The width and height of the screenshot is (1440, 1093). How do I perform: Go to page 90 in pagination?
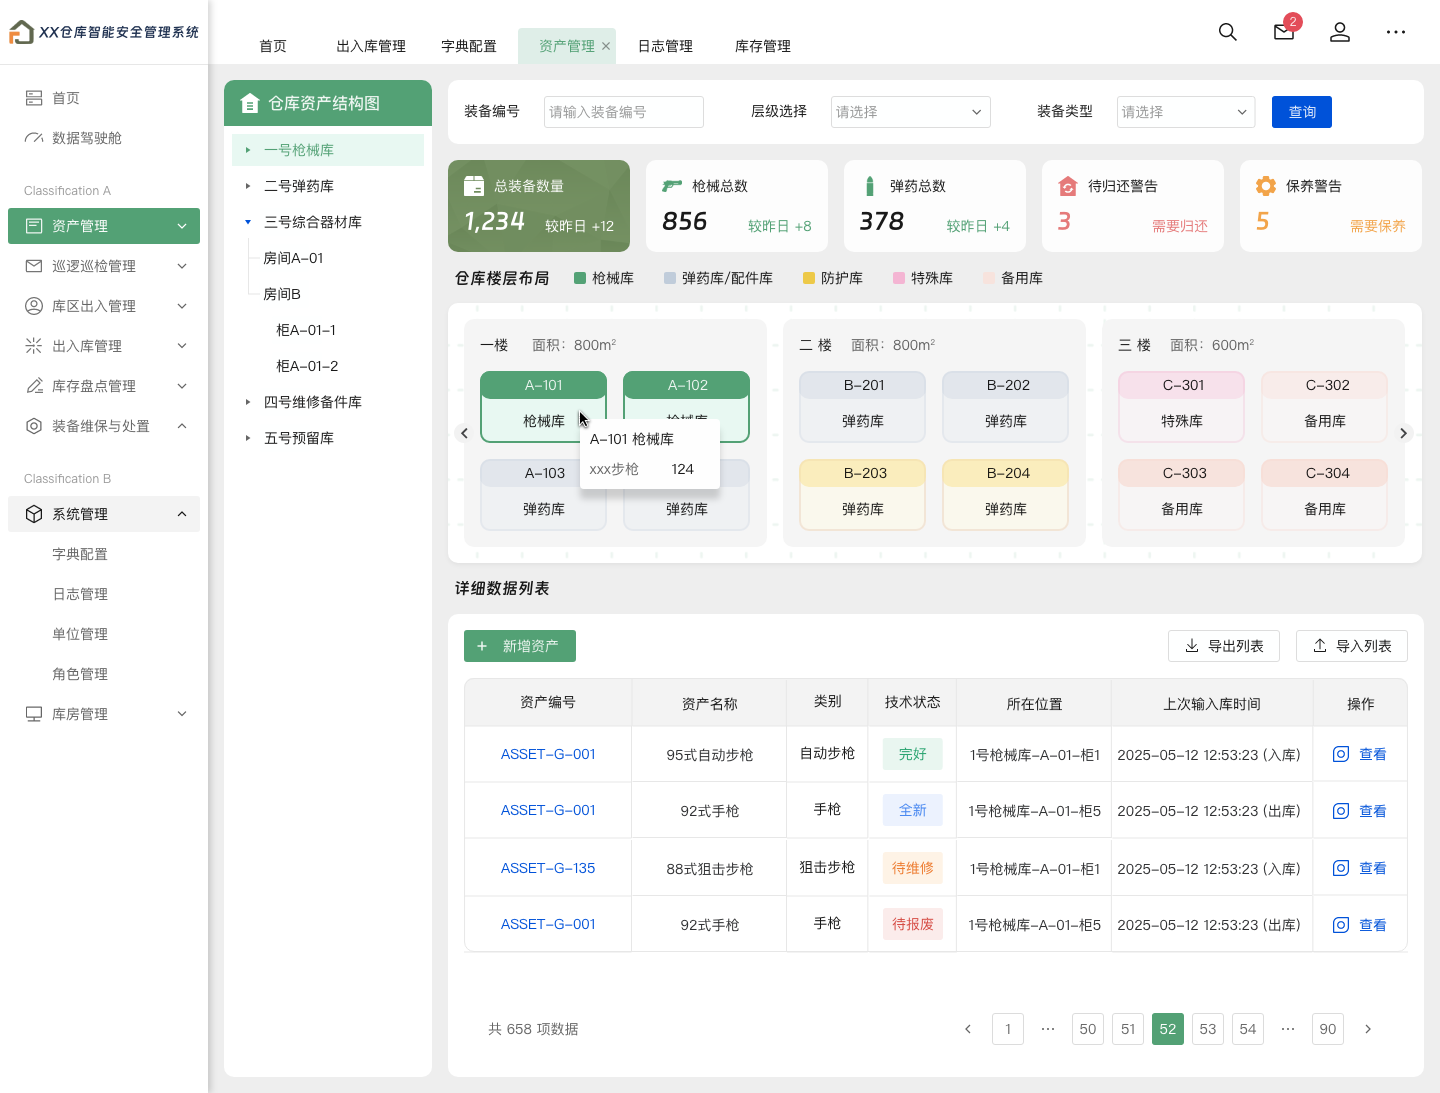[x=1328, y=1029]
